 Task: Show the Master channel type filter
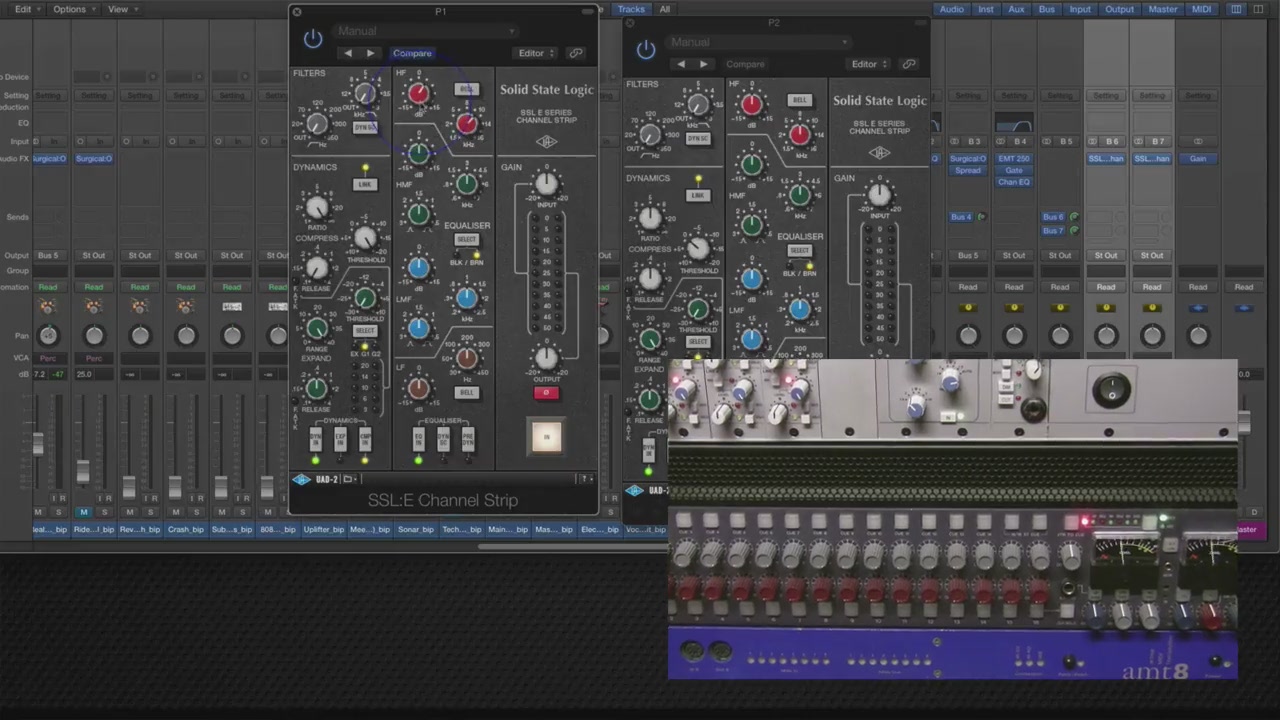pos(1163,9)
